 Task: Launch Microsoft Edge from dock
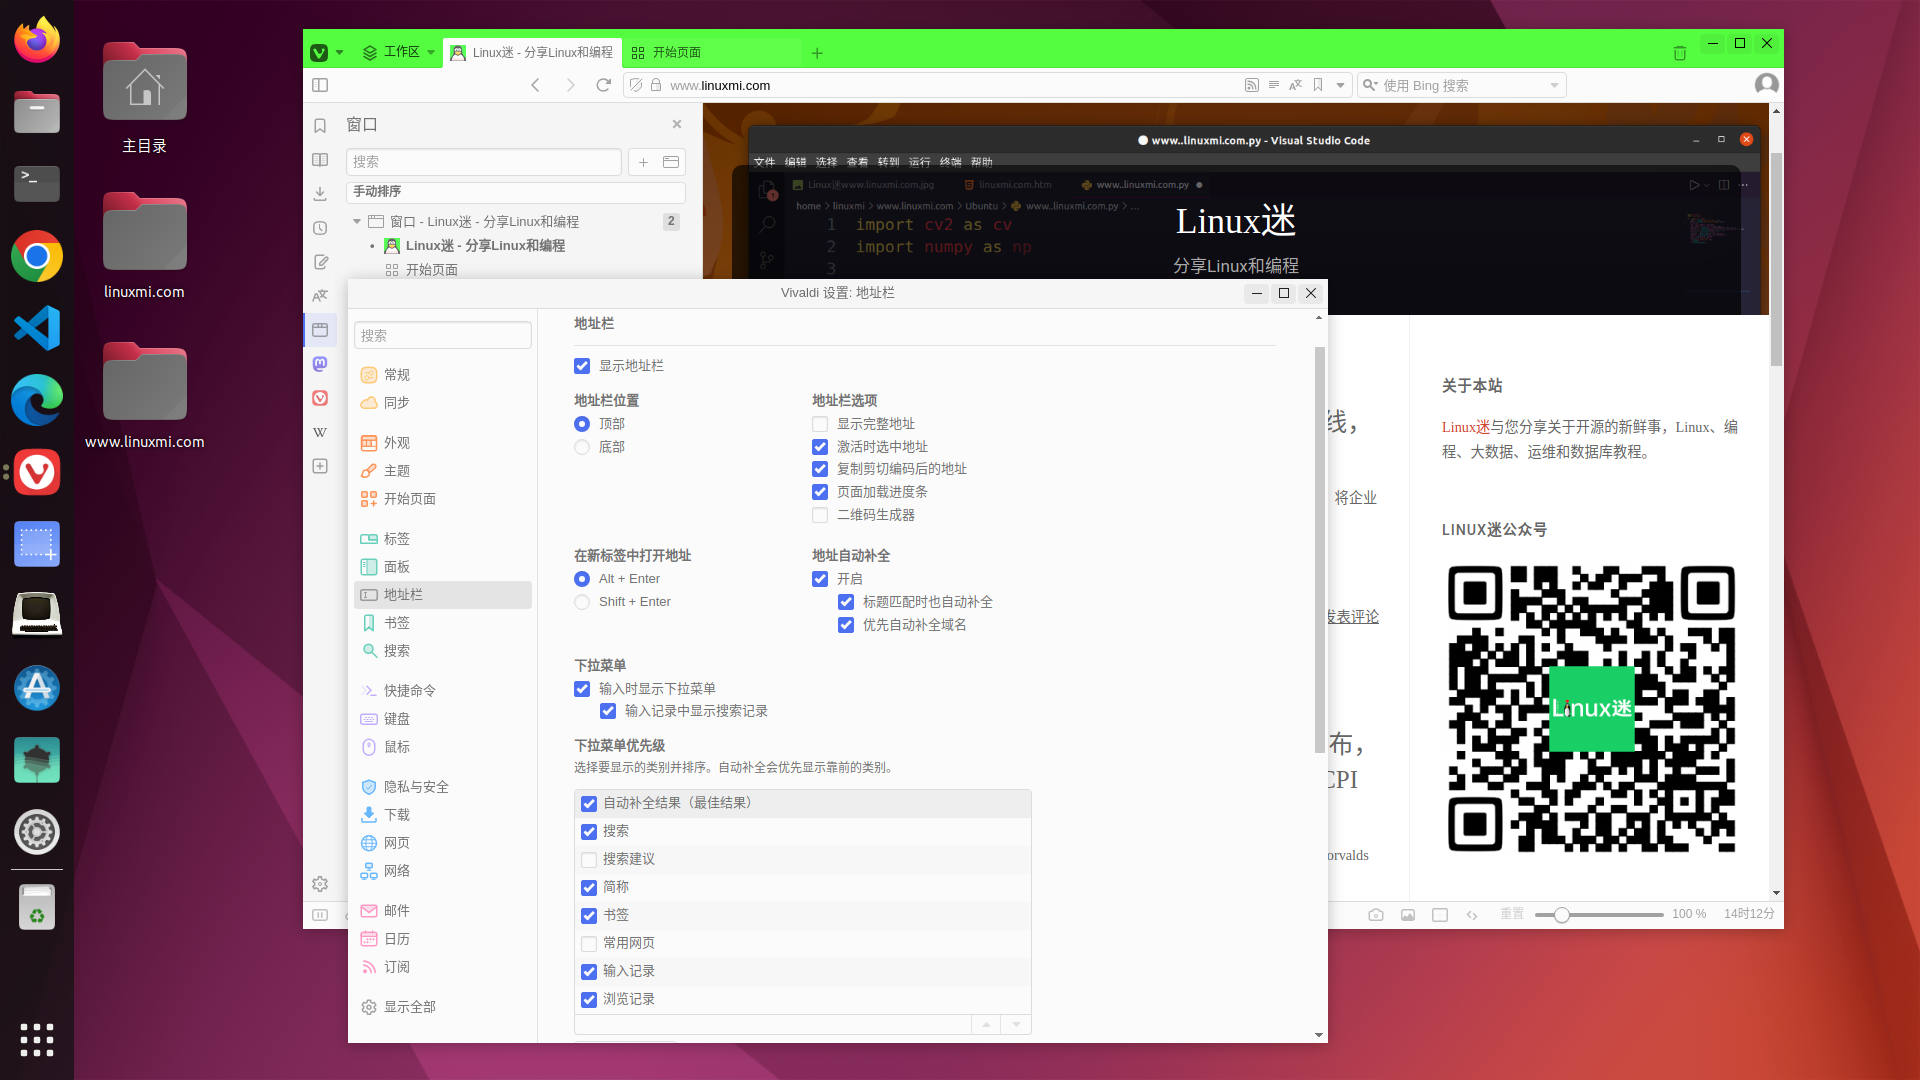pos(37,400)
